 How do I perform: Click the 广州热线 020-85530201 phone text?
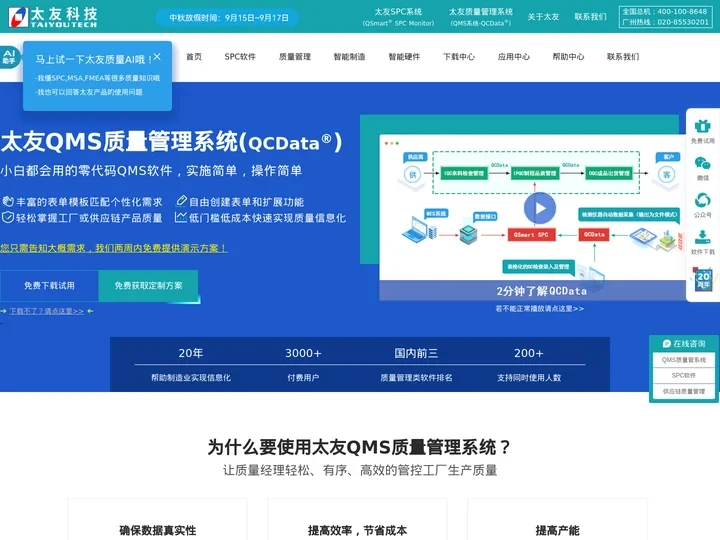click(x=665, y=22)
